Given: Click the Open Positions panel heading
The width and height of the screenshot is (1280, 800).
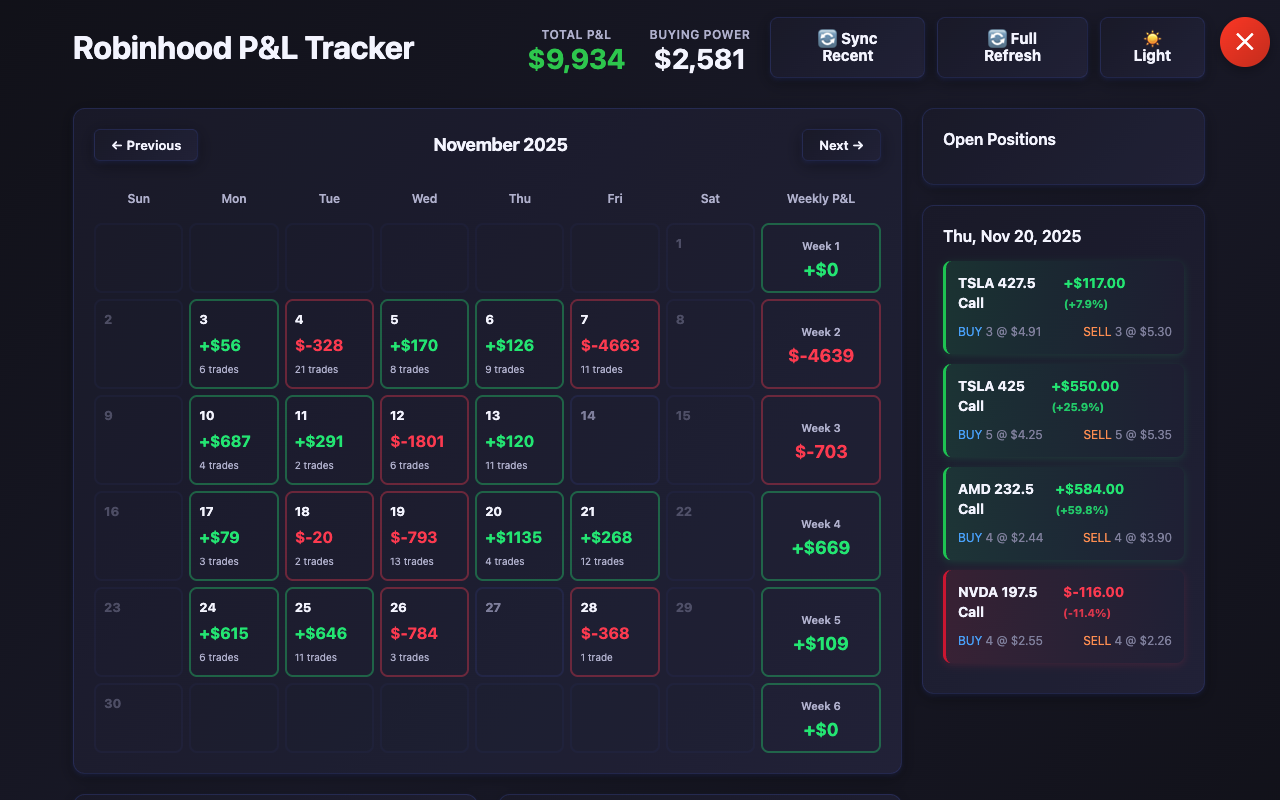Looking at the screenshot, I should click(x=999, y=139).
